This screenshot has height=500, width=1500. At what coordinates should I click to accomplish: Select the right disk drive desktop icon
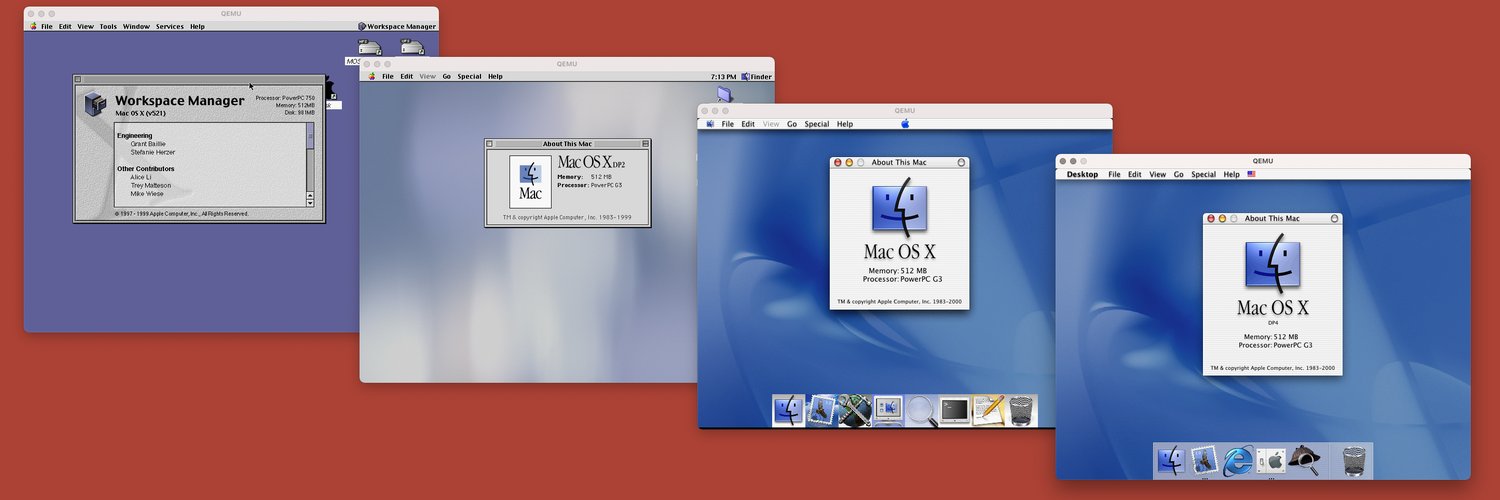(412, 47)
